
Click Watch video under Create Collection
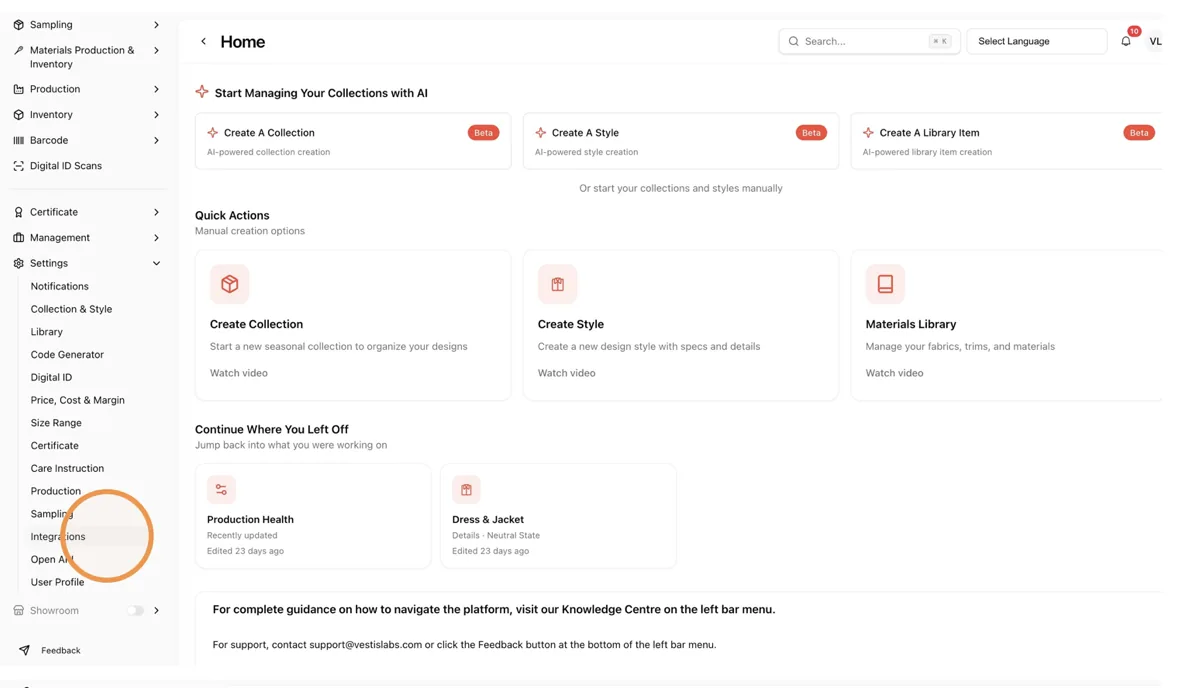[x=239, y=373]
